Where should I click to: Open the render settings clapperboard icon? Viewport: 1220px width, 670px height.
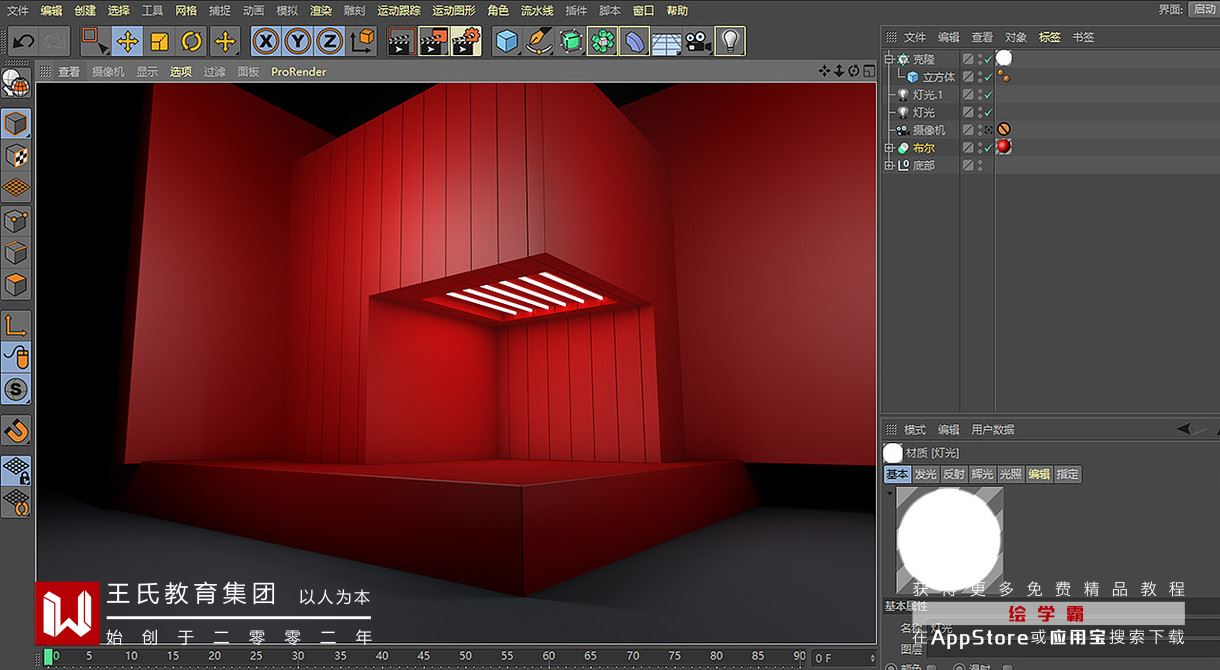pyautogui.click(x=466, y=42)
